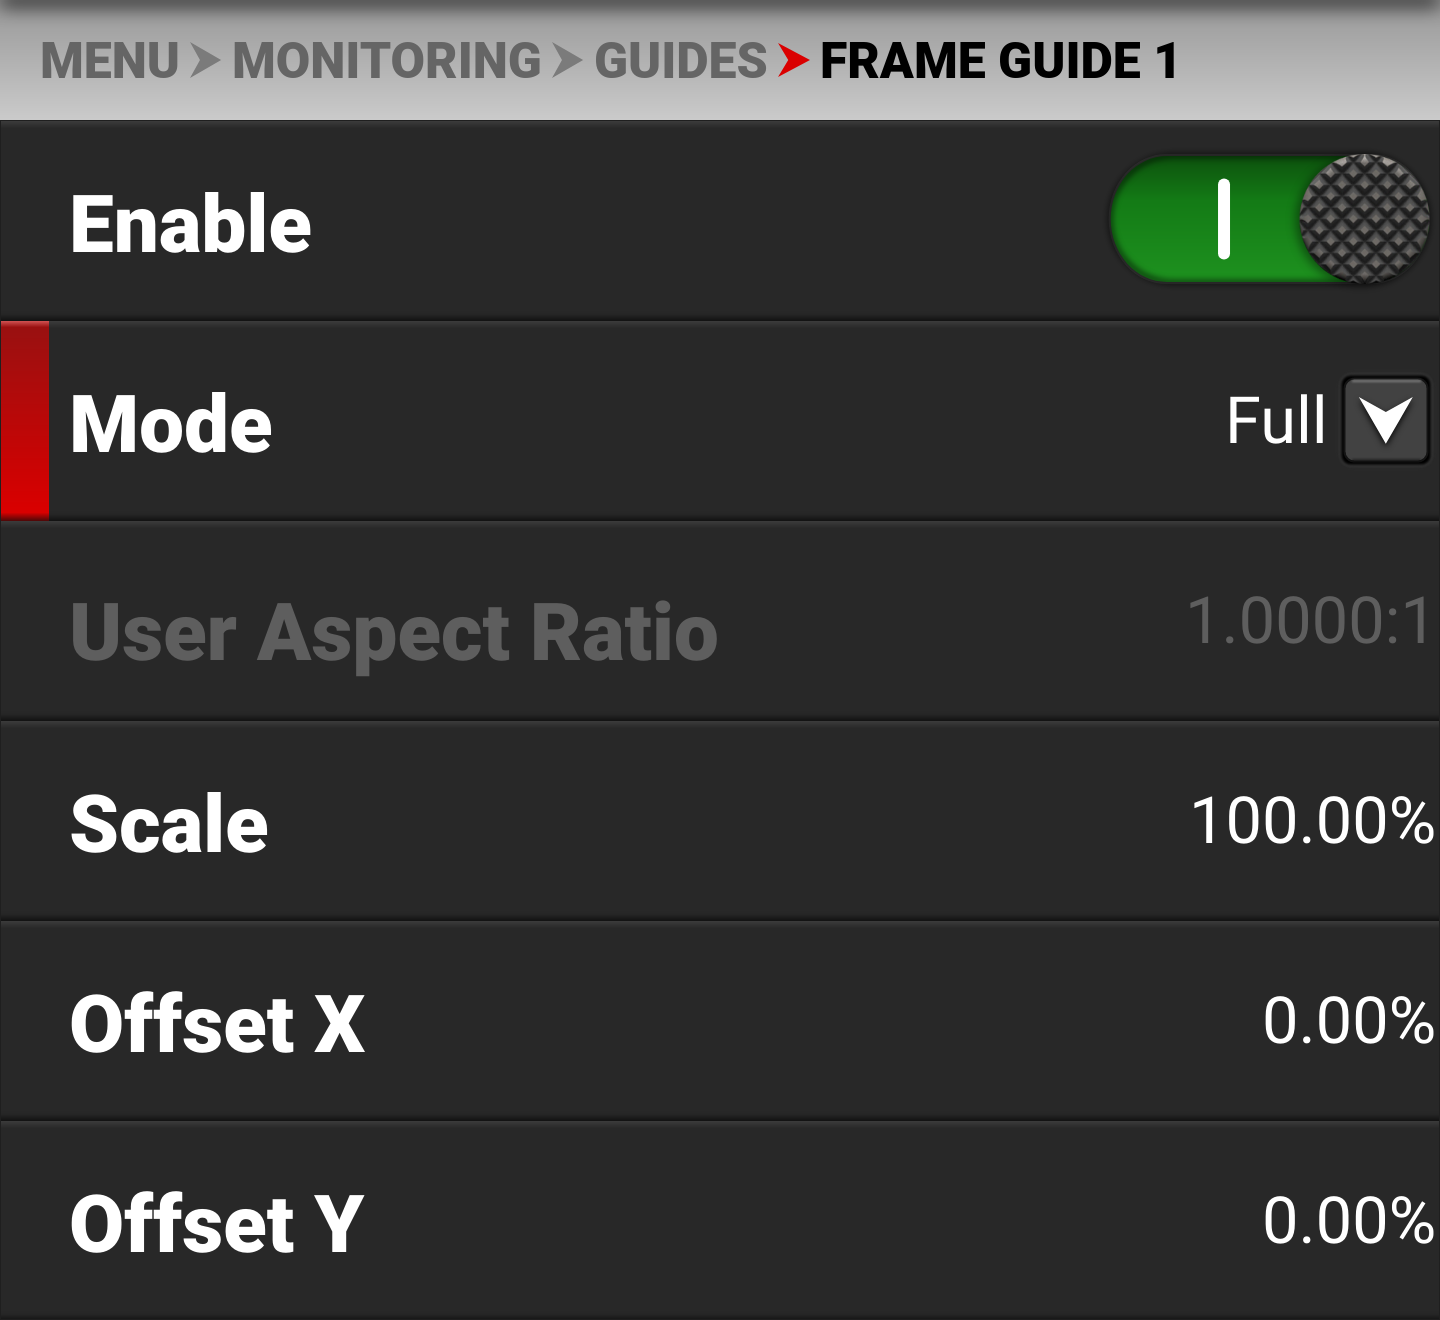Select the Mode row label
1440x1320 pixels.
(171, 424)
